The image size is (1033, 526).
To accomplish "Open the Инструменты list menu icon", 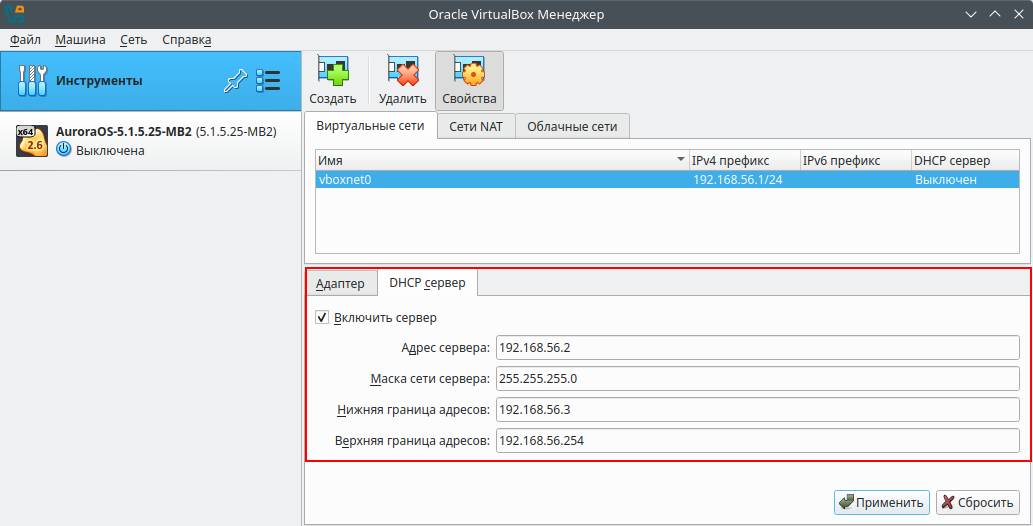I will [x=268, y=81].
